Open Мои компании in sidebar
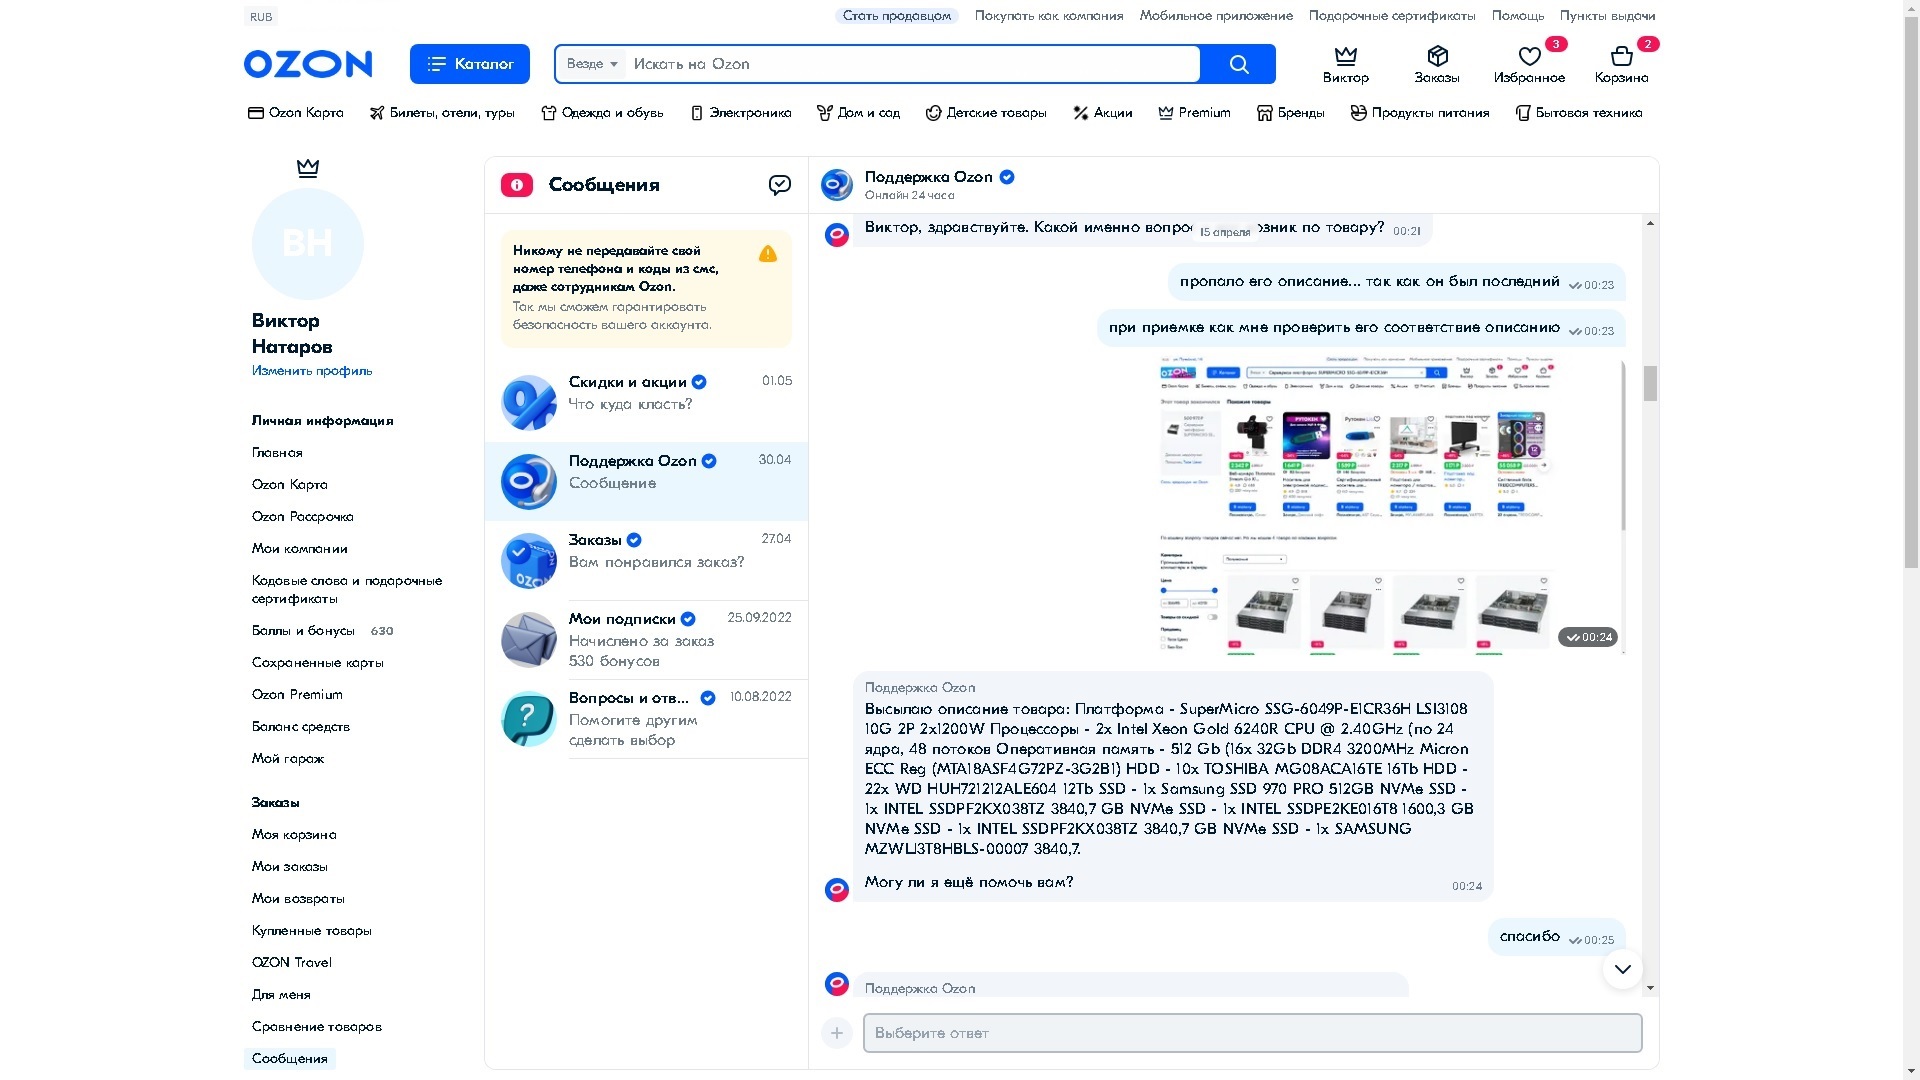 (x=300, y=549)
